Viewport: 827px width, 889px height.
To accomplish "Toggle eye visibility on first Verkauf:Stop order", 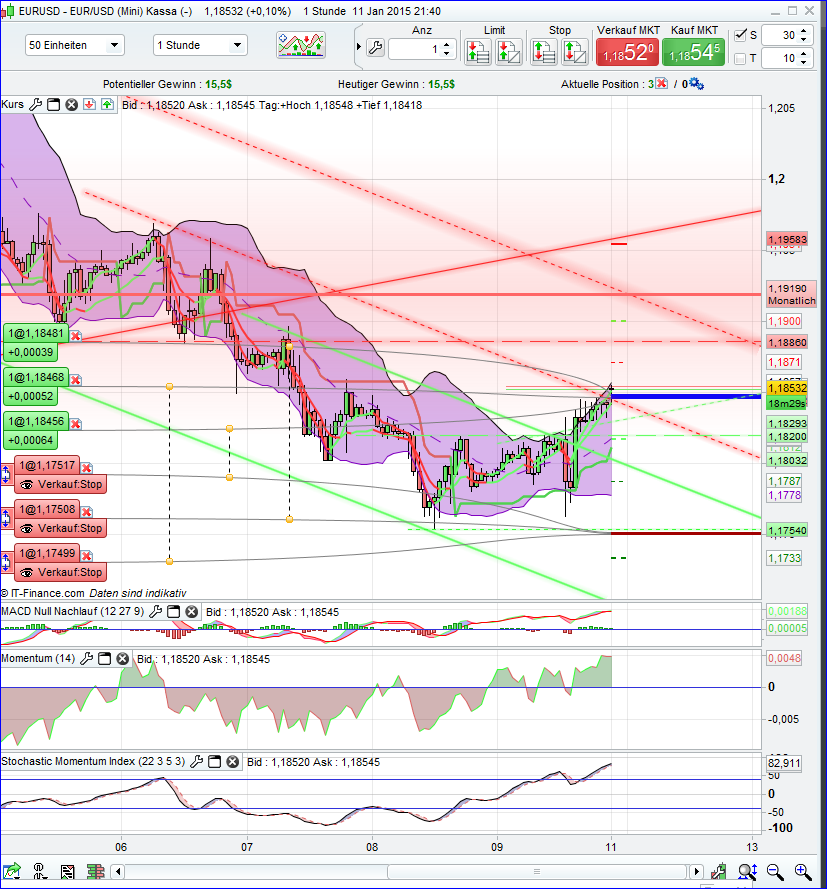I will (x=25, y=485).
